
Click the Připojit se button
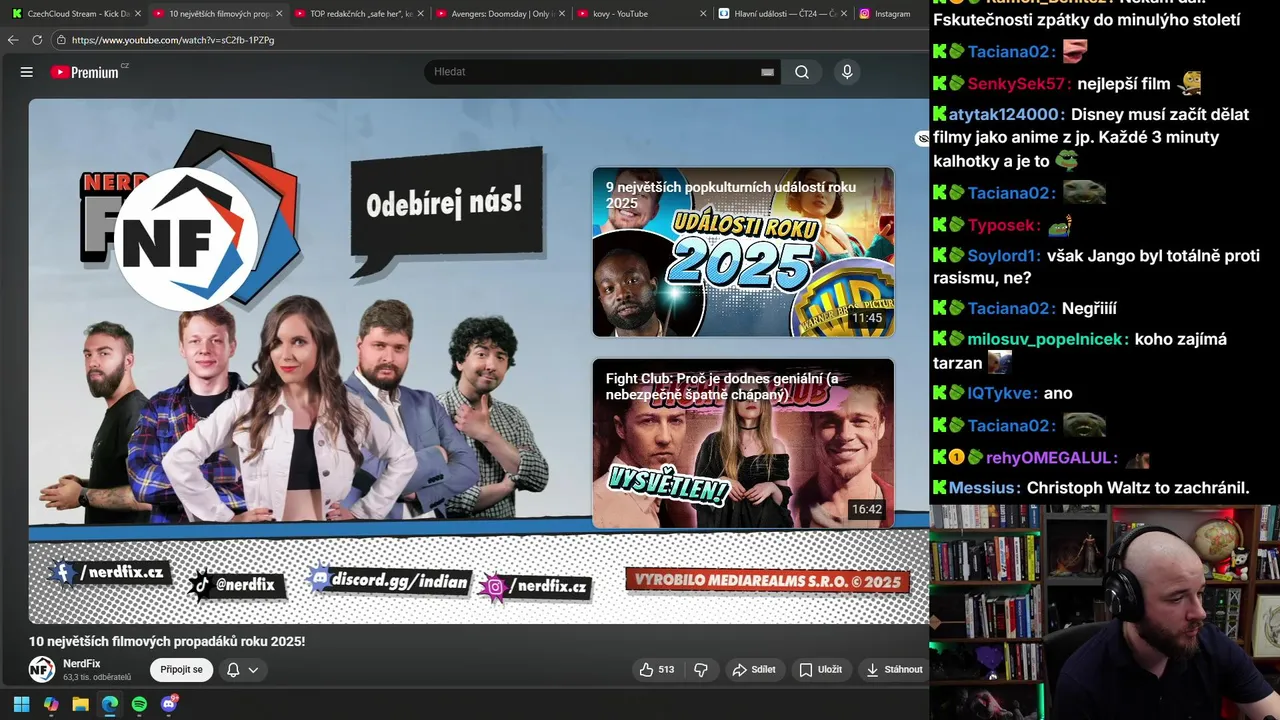pos(182,670)
